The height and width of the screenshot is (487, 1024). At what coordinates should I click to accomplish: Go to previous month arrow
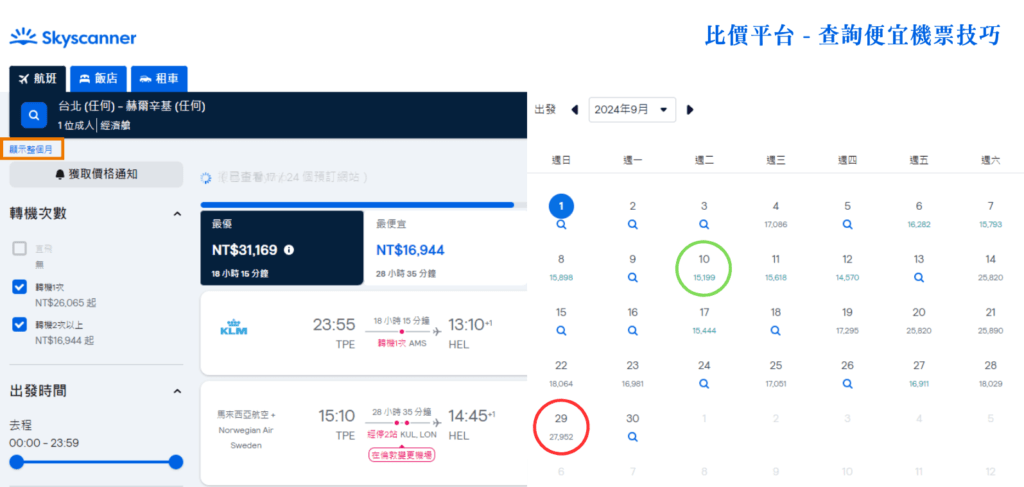(575, 110)
